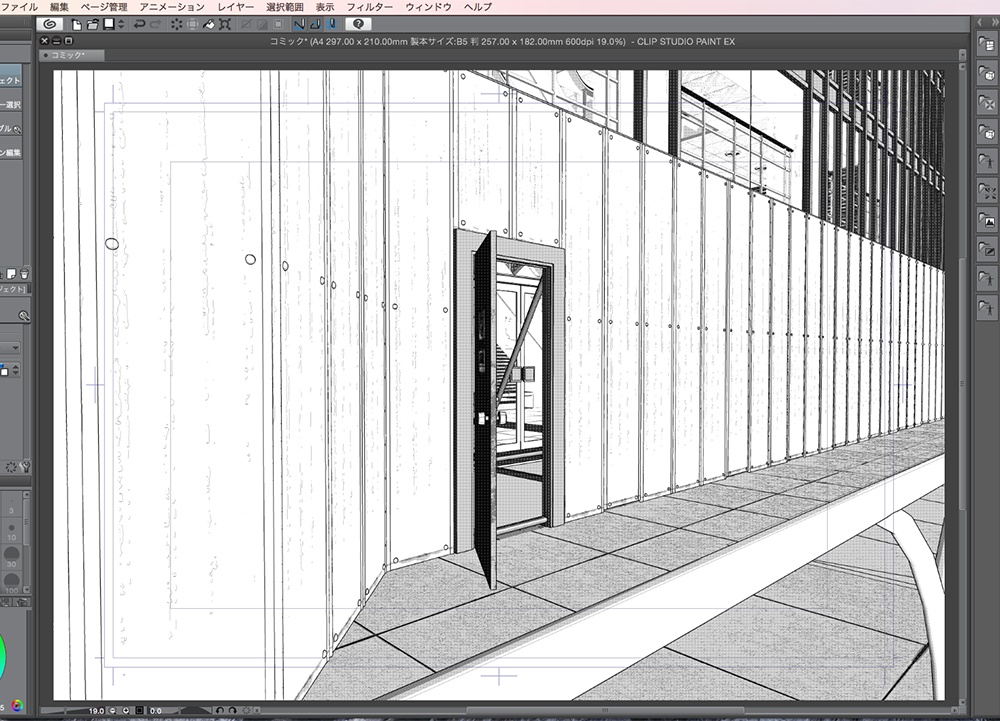Open the 選択範囲 menu
The image size is (1000, 721).
[x=284, y=7]
